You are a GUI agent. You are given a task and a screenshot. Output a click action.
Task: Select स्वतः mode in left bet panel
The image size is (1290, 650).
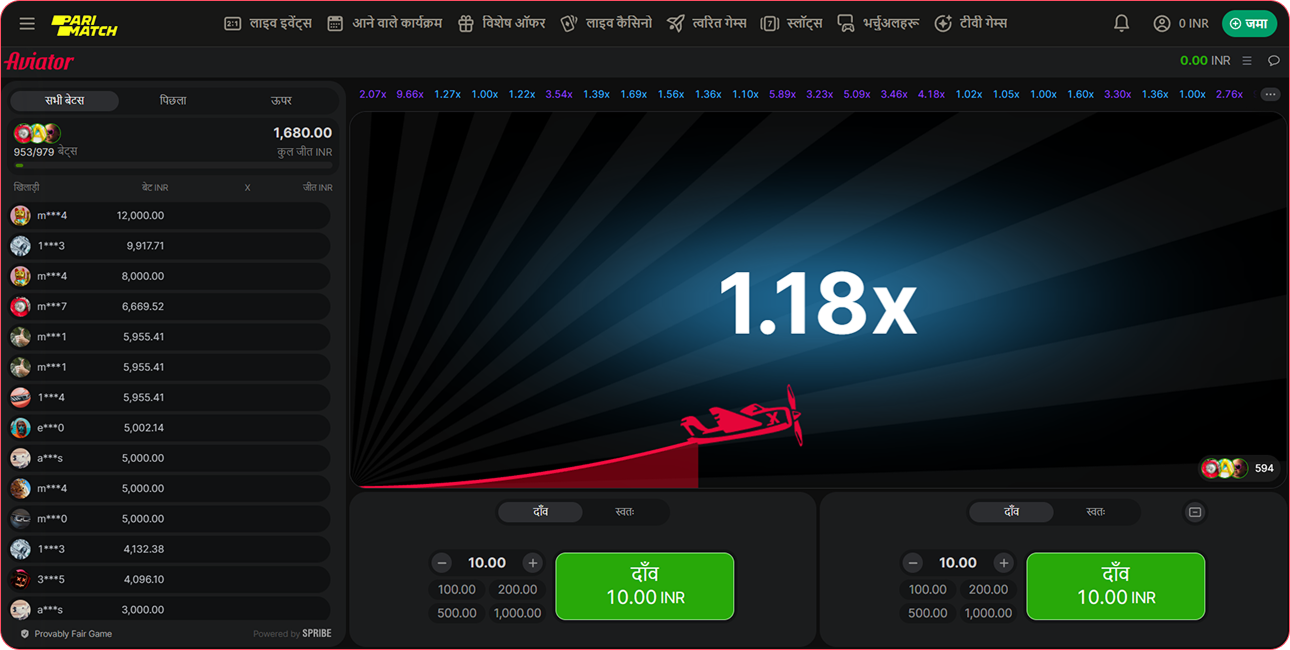pyautogui.click(x=625, y=512)
